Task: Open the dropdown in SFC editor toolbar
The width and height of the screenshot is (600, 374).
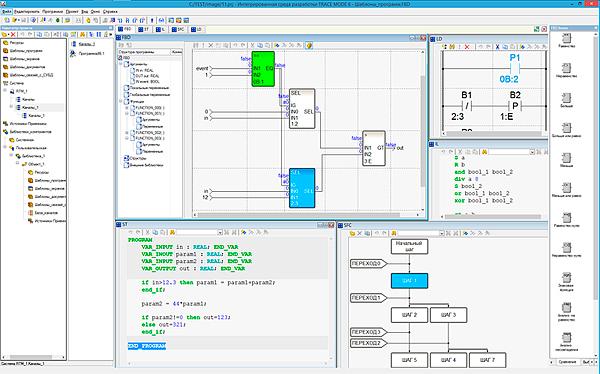Action: tap(441, 233)
